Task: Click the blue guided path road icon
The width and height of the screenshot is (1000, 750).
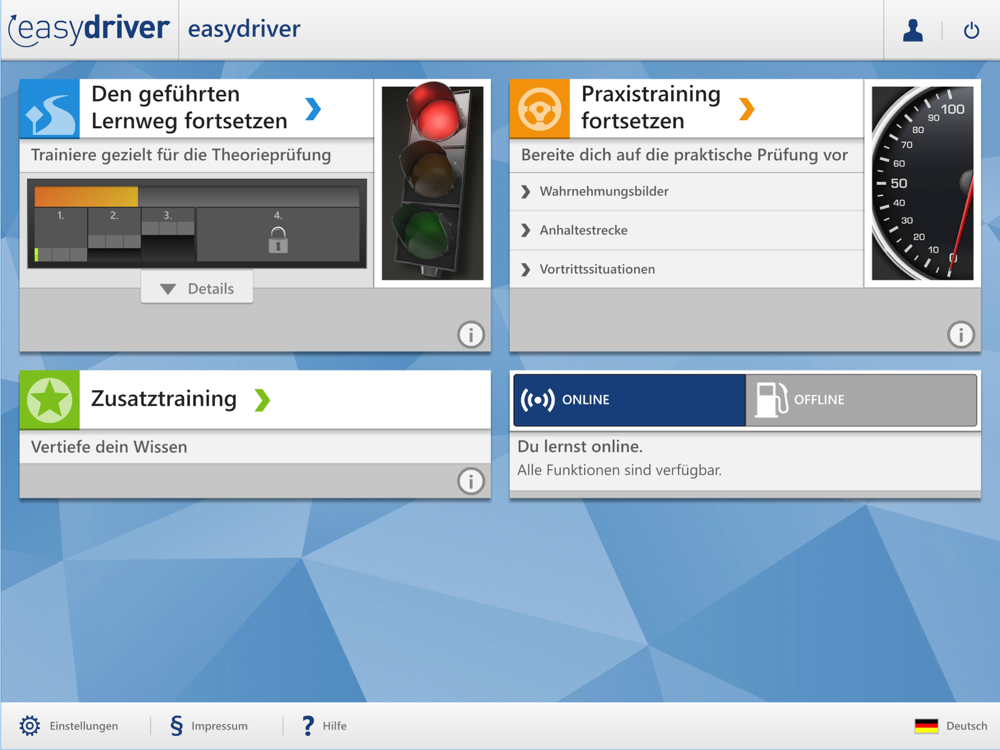Action: [50, 108]
